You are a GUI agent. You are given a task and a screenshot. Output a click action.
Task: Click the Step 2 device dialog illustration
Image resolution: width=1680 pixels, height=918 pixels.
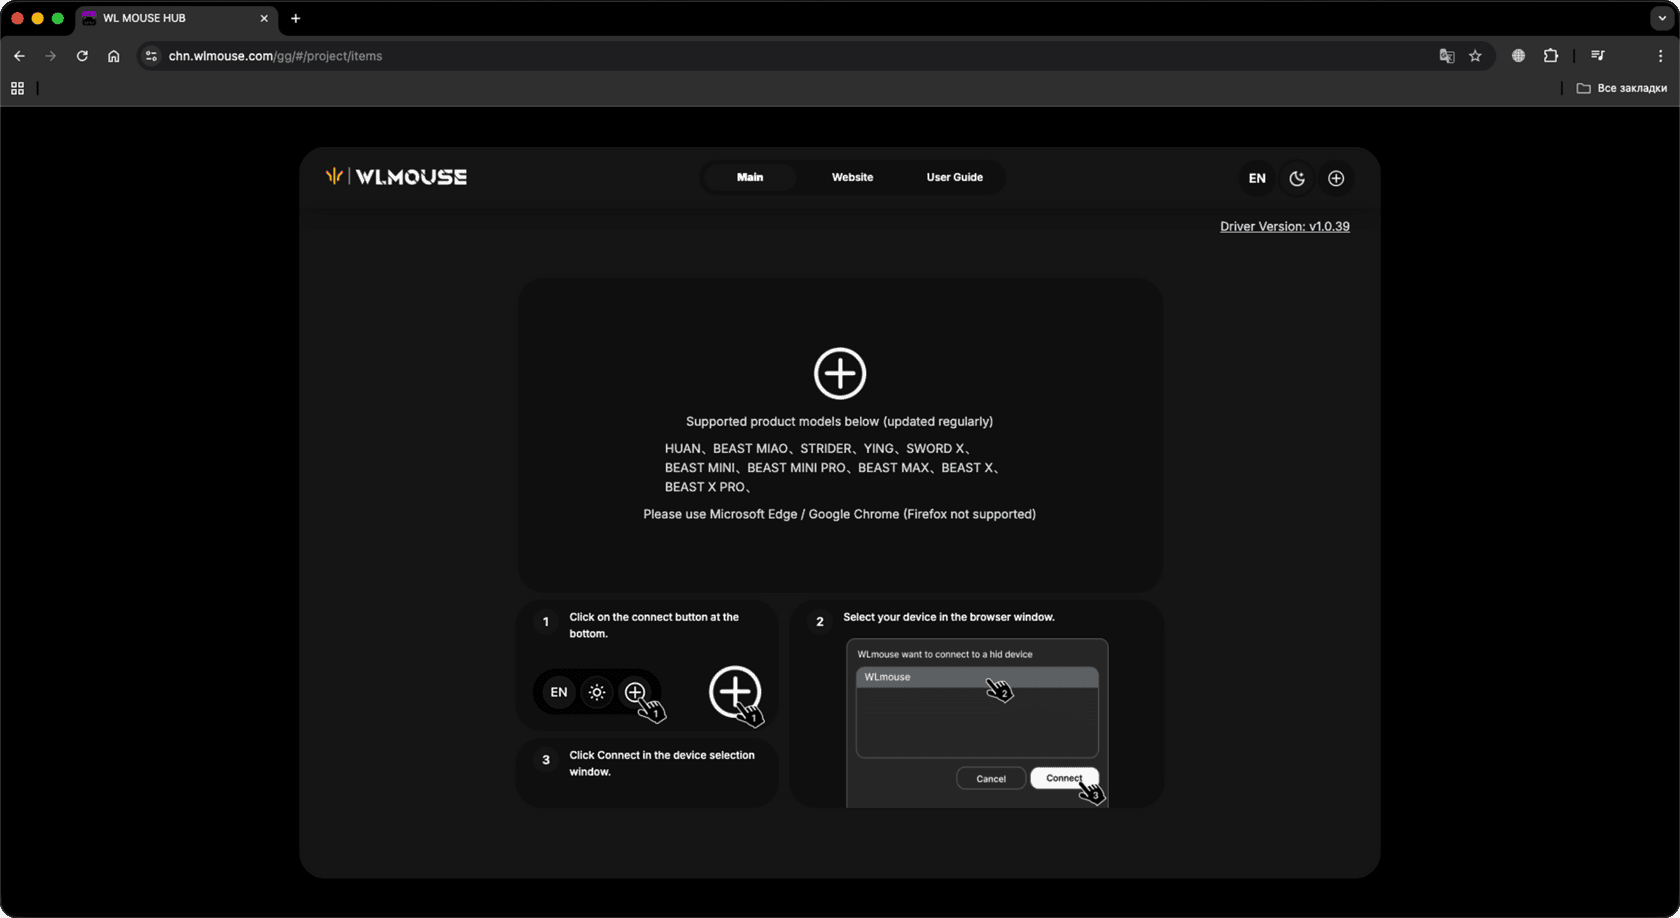(x=977, y=722)
